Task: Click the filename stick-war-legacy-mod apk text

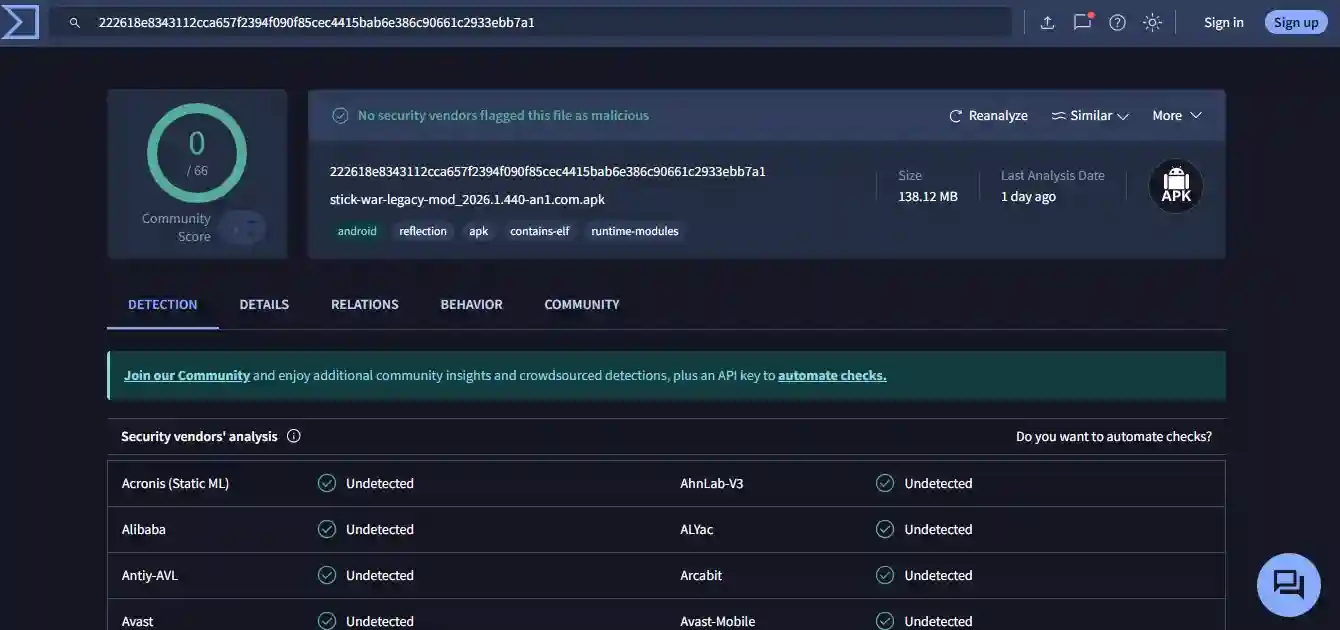Action: pos(467,199)
